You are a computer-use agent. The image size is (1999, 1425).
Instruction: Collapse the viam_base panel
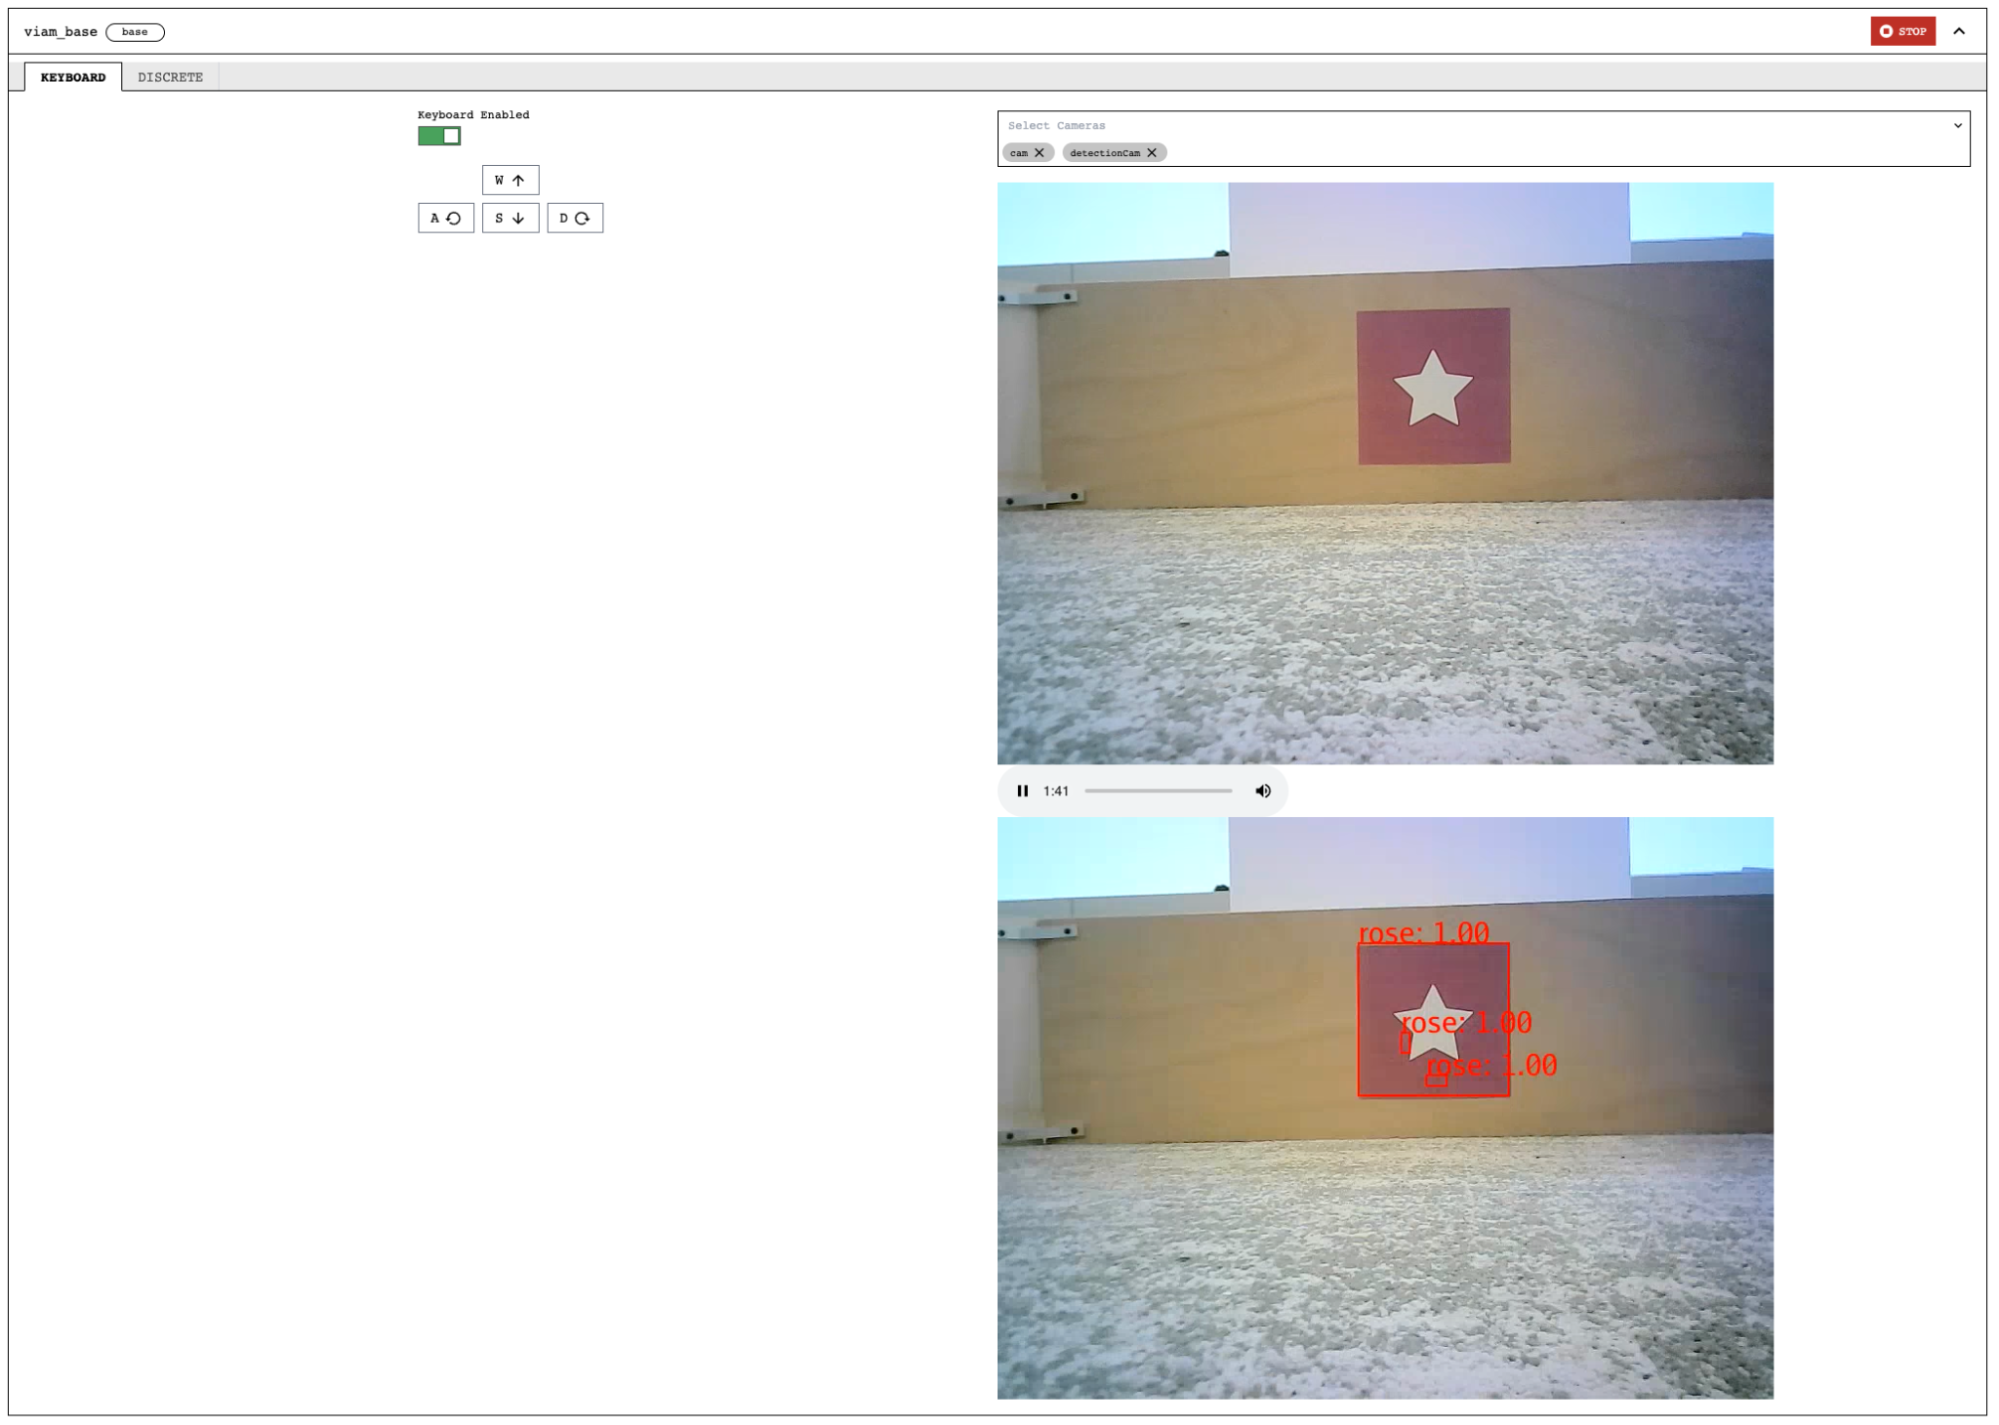1959,31
